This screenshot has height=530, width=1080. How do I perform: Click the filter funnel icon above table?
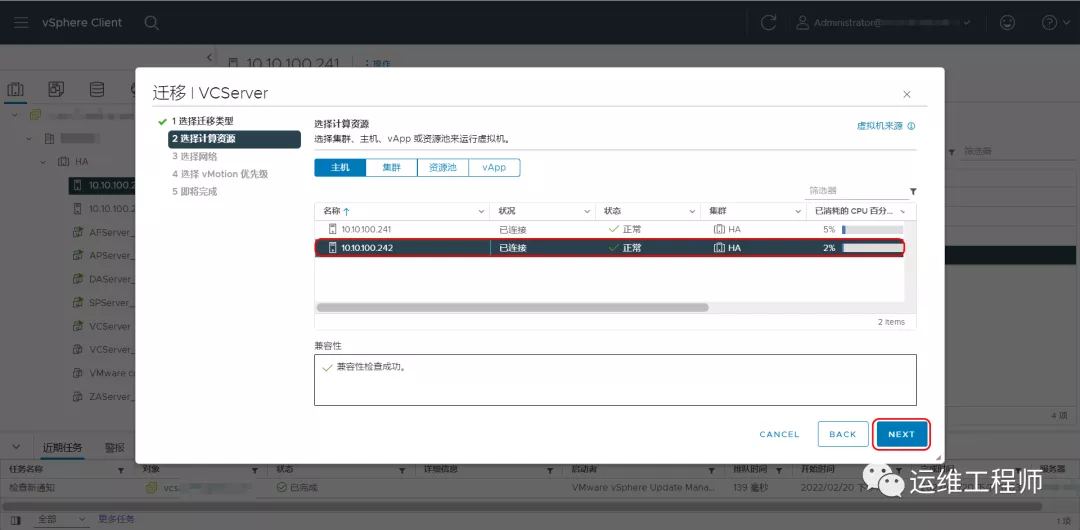click(912, 191)
